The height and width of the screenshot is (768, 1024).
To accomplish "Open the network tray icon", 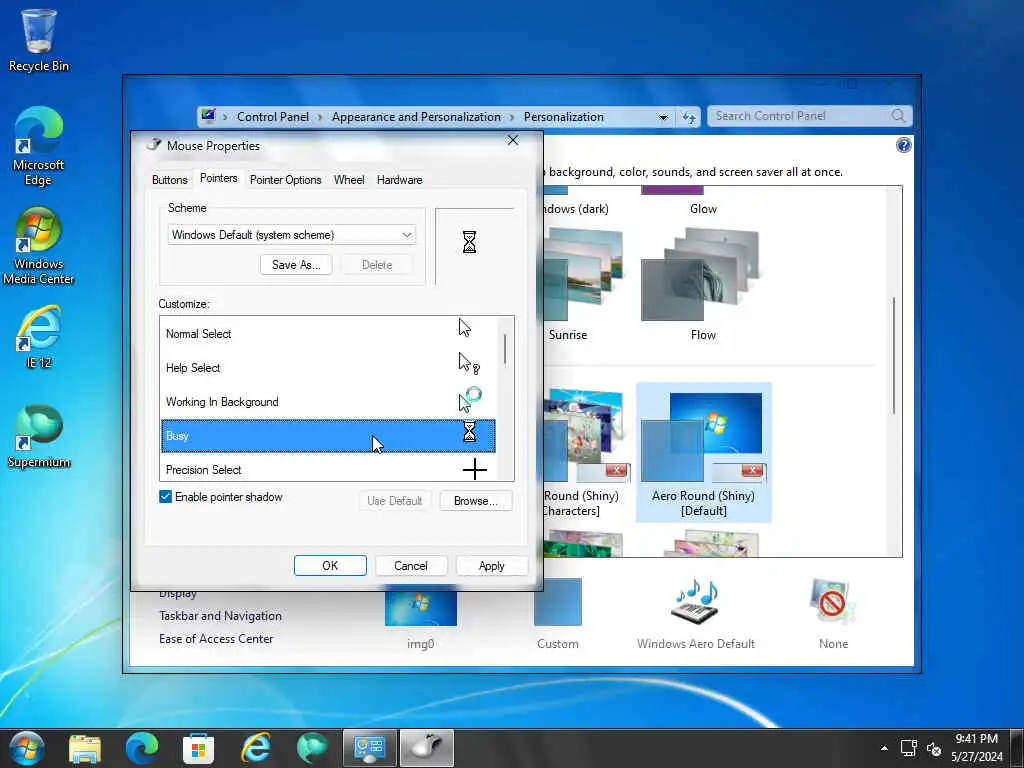I will coord(908,748).
